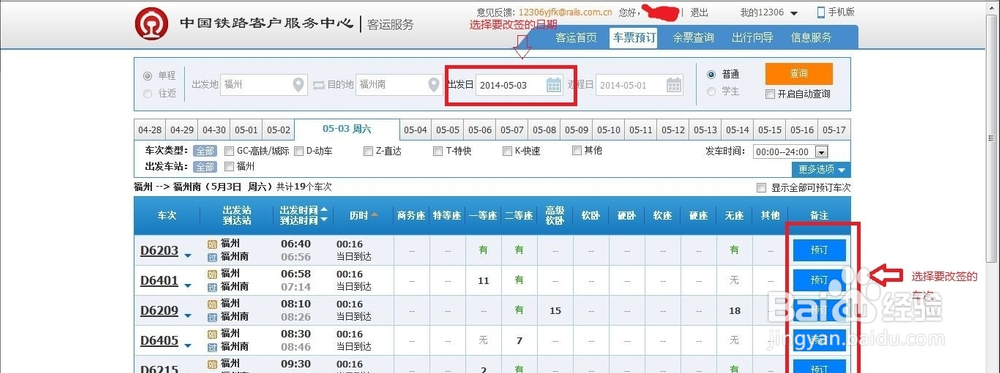Click 出发地 input field showing 福州
Image resolution: width=1000 pixels, height=373 pixels.
point(264,85)
